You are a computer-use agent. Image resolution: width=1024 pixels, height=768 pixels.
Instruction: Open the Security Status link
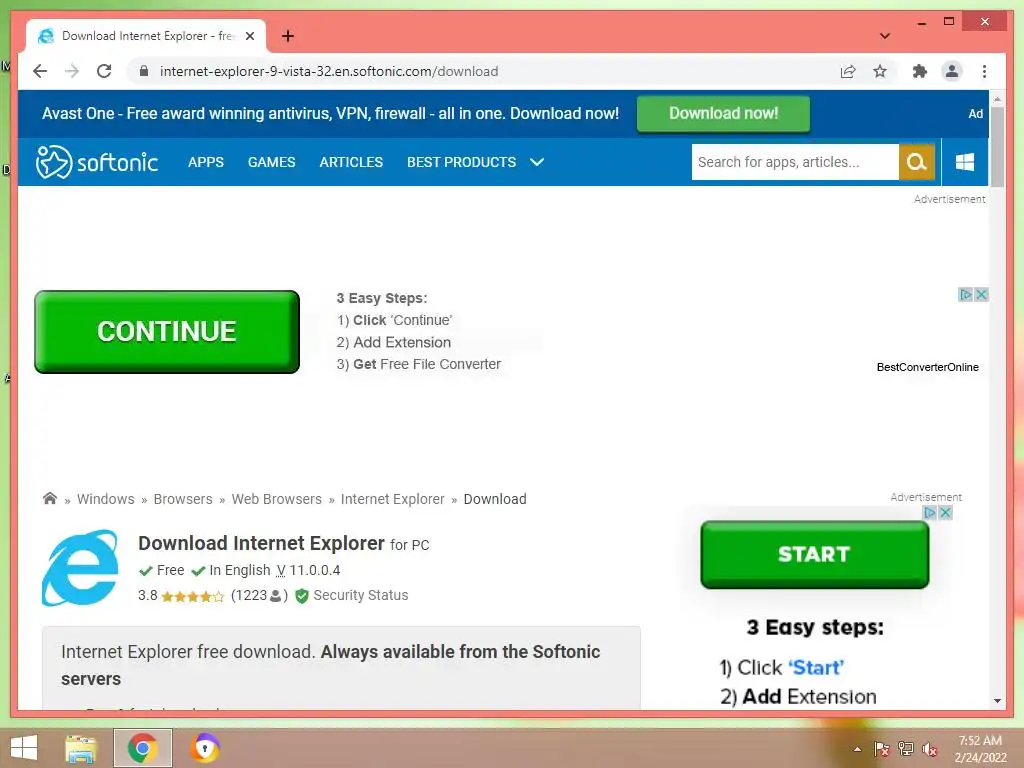(x=360, y=595)
